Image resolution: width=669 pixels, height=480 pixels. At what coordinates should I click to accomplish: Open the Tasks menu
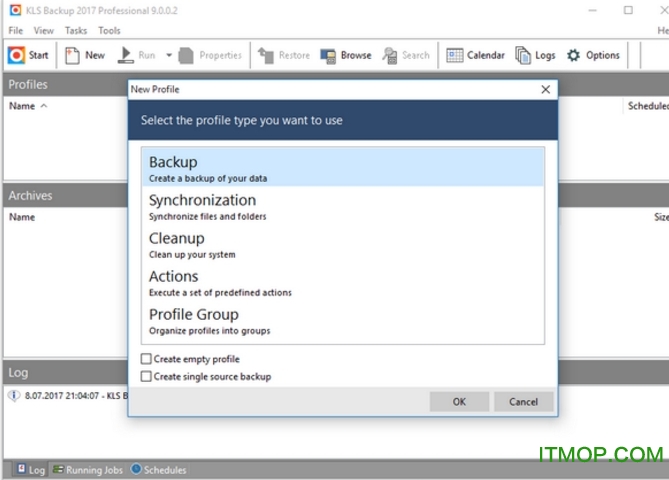click(x=76, y=31)
